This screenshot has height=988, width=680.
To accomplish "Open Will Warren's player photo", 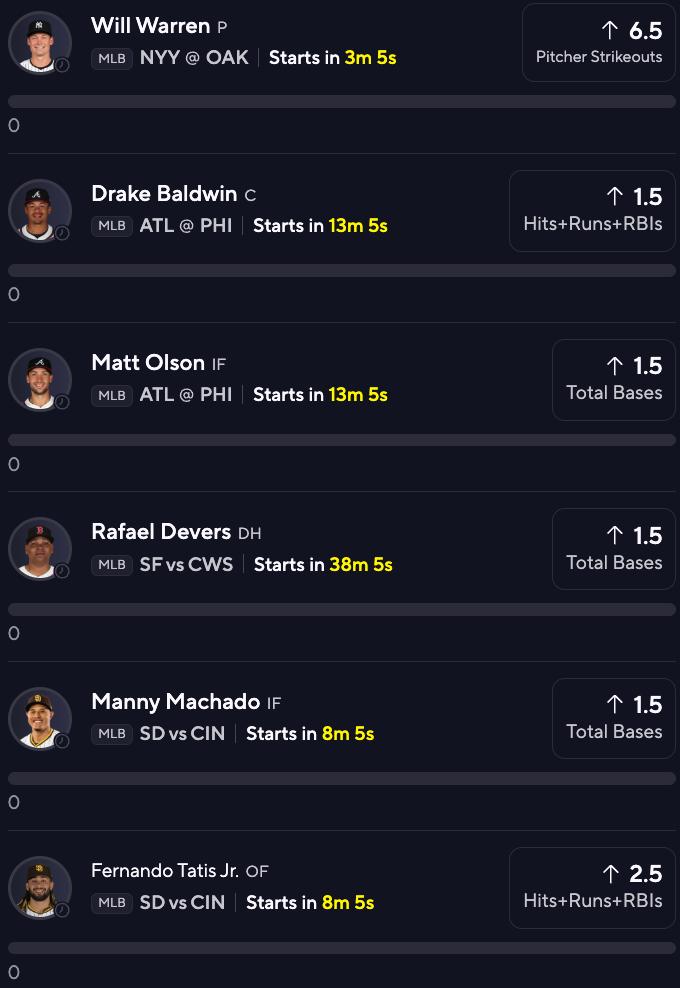I will tap(40, 41).
